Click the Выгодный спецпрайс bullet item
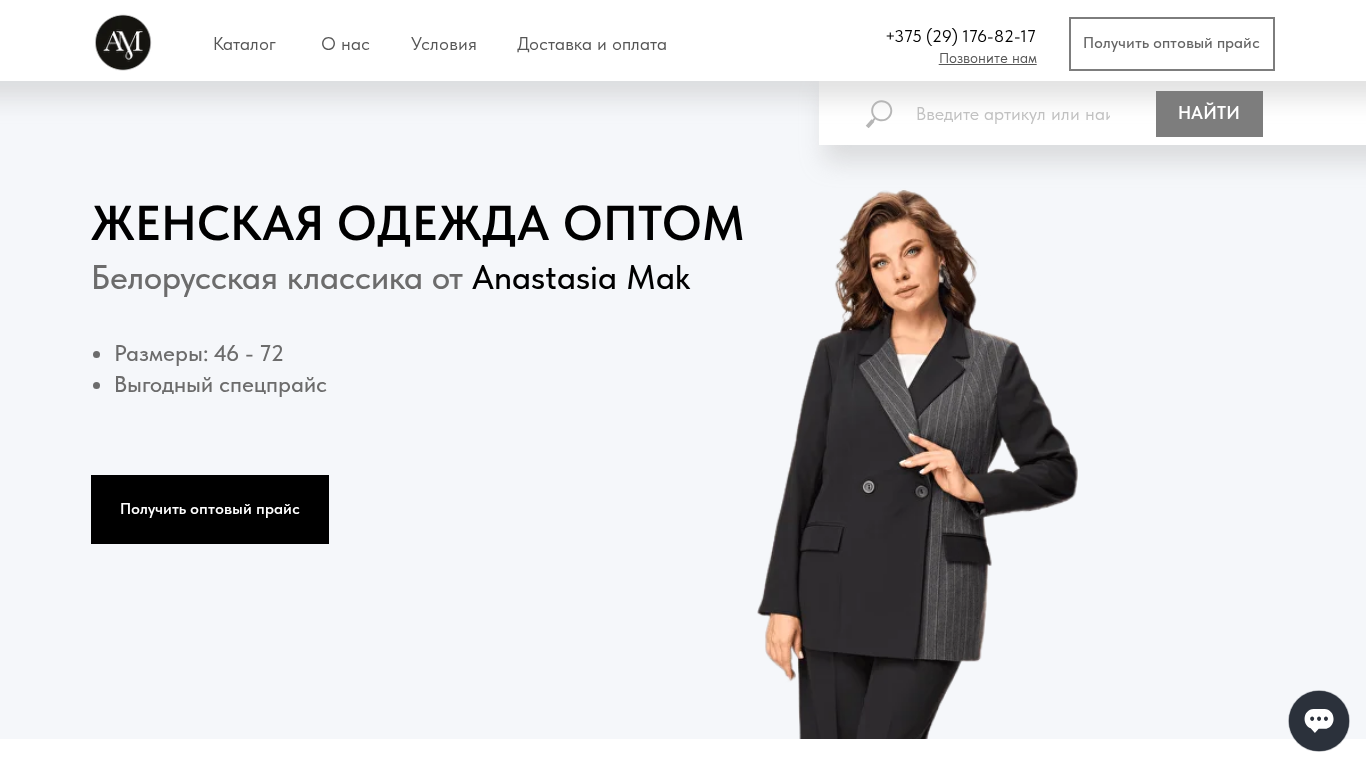Viewport: 1366px width, 768px height. coord(220,385)
